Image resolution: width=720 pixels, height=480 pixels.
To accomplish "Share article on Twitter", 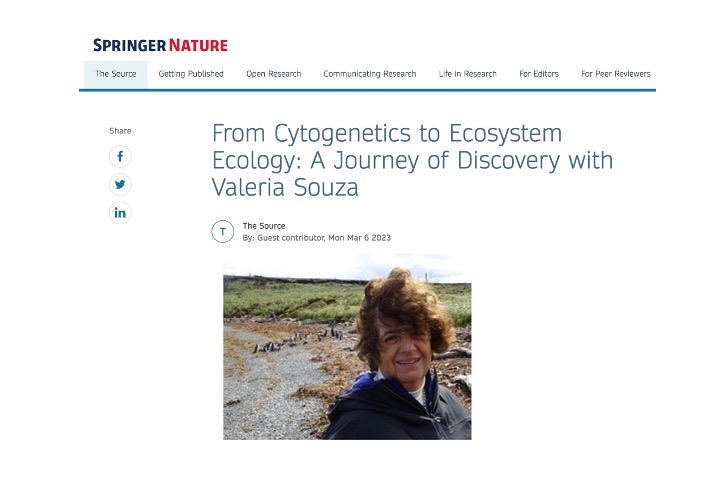I will [120, 185].
